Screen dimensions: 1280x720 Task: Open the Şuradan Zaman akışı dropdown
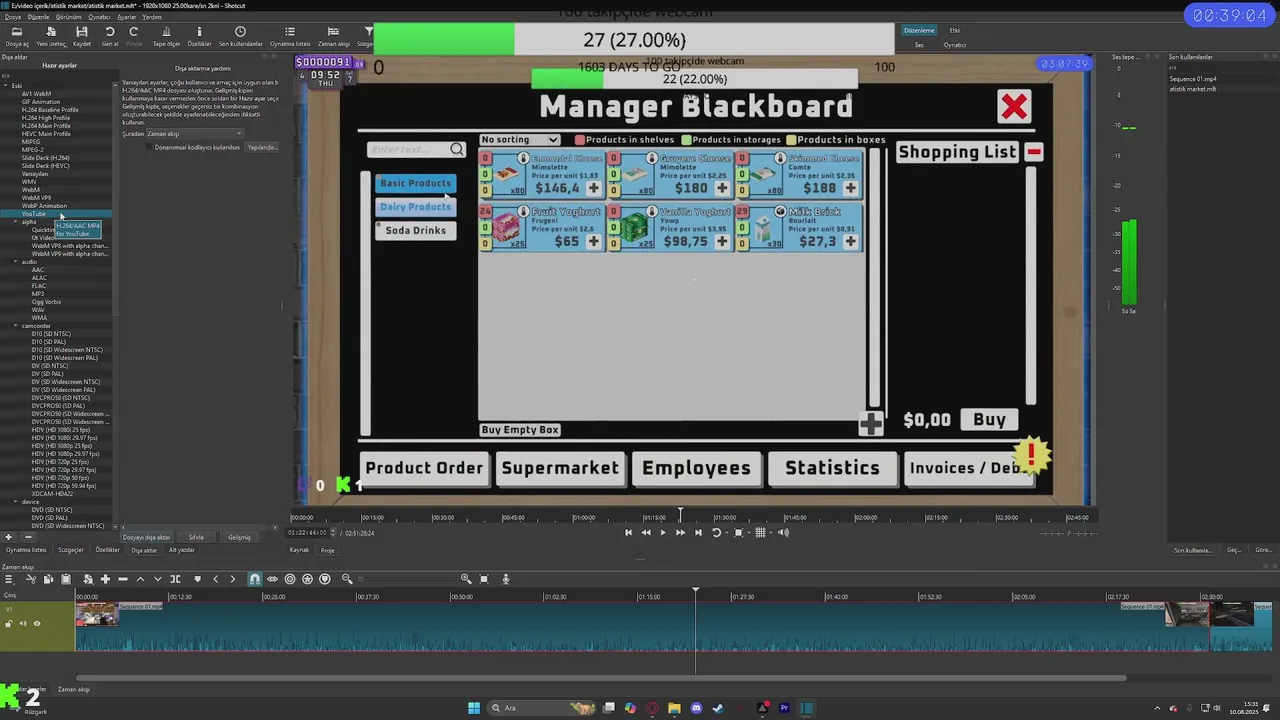(194, 134)
